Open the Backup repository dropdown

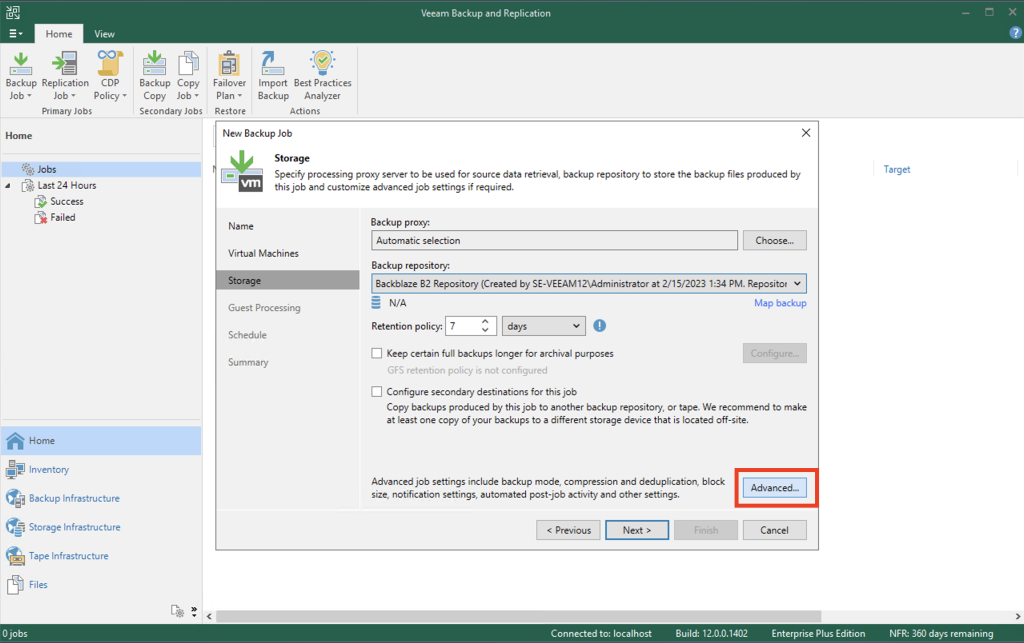click(x=797, y=284)
